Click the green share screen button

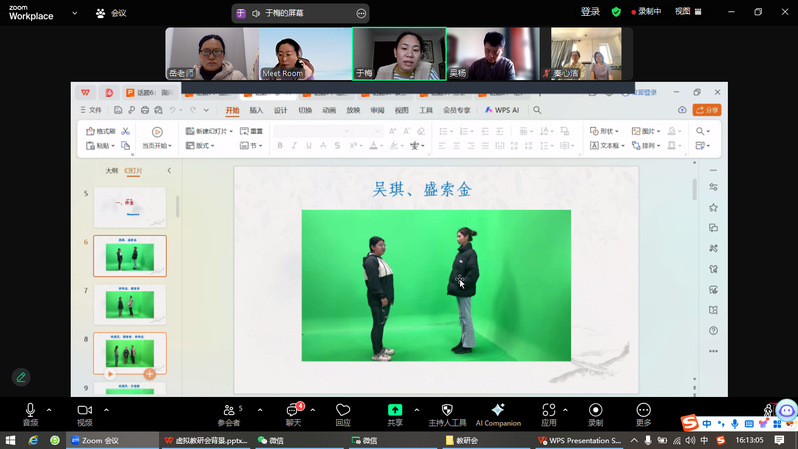395,411
